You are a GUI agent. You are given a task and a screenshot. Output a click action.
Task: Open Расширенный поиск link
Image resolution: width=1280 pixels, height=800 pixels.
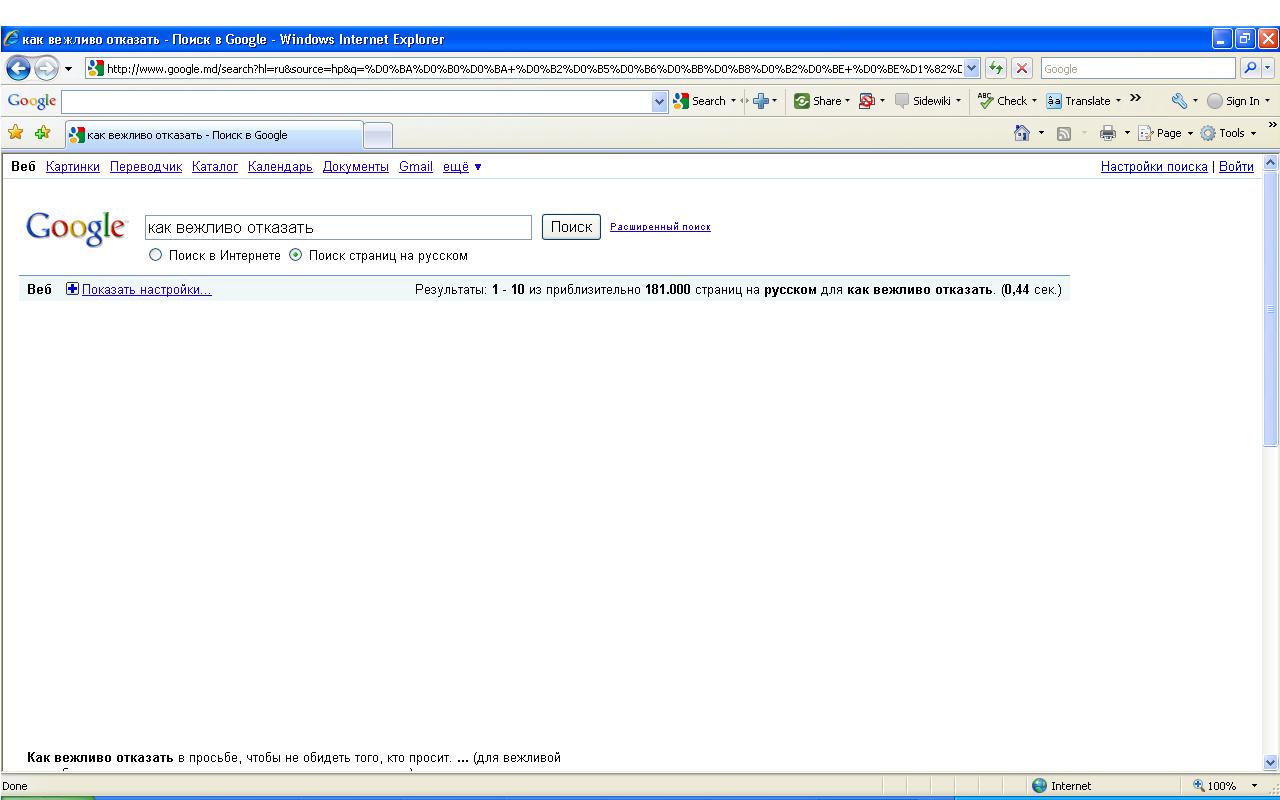pyautogui.click(x=660, y=227)
